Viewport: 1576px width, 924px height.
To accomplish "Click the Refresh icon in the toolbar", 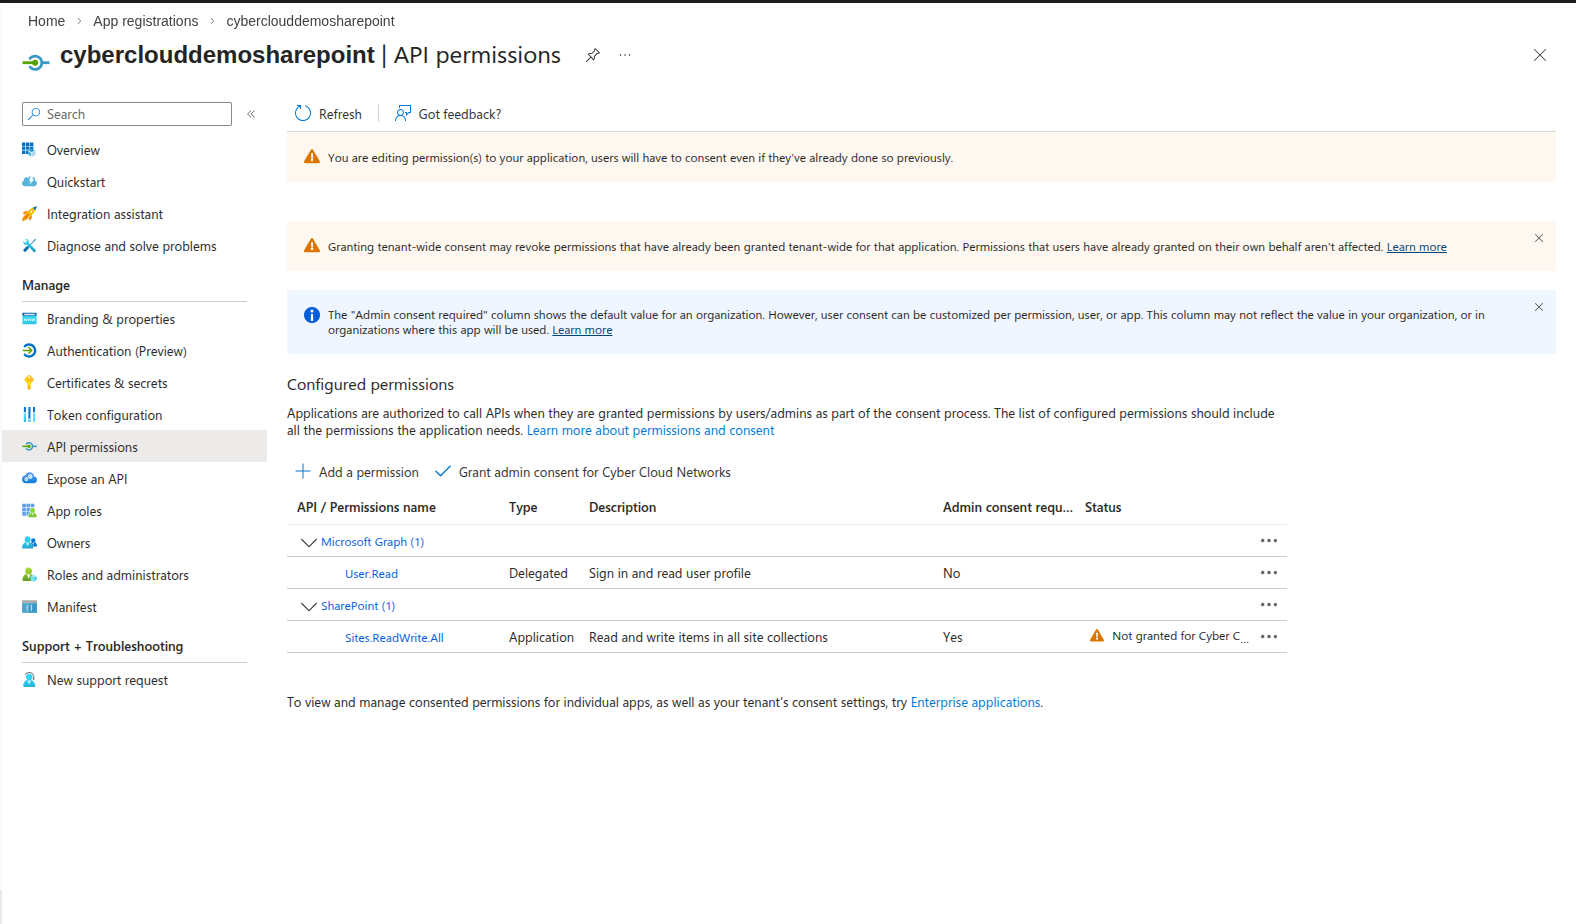I will pyautogui.click(x=303, y=114).
